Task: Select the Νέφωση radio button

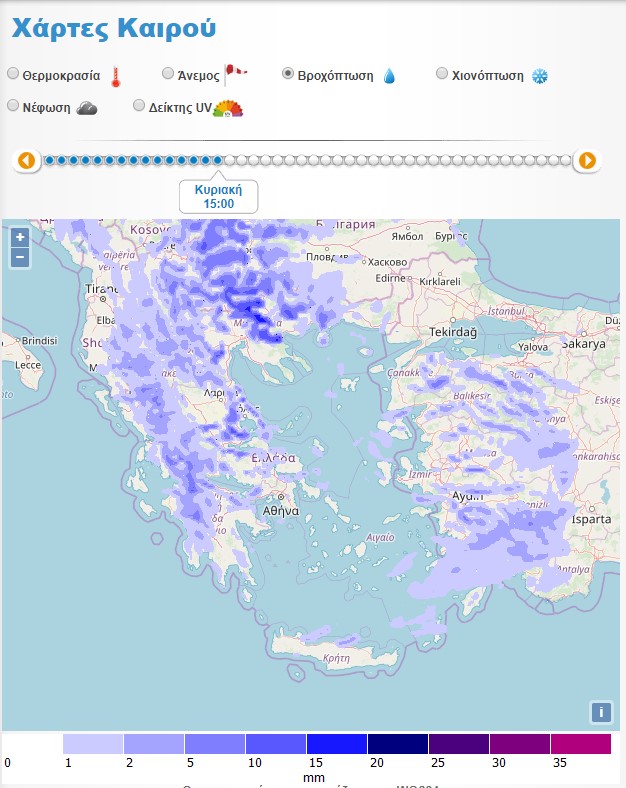Action: (13, 106)
